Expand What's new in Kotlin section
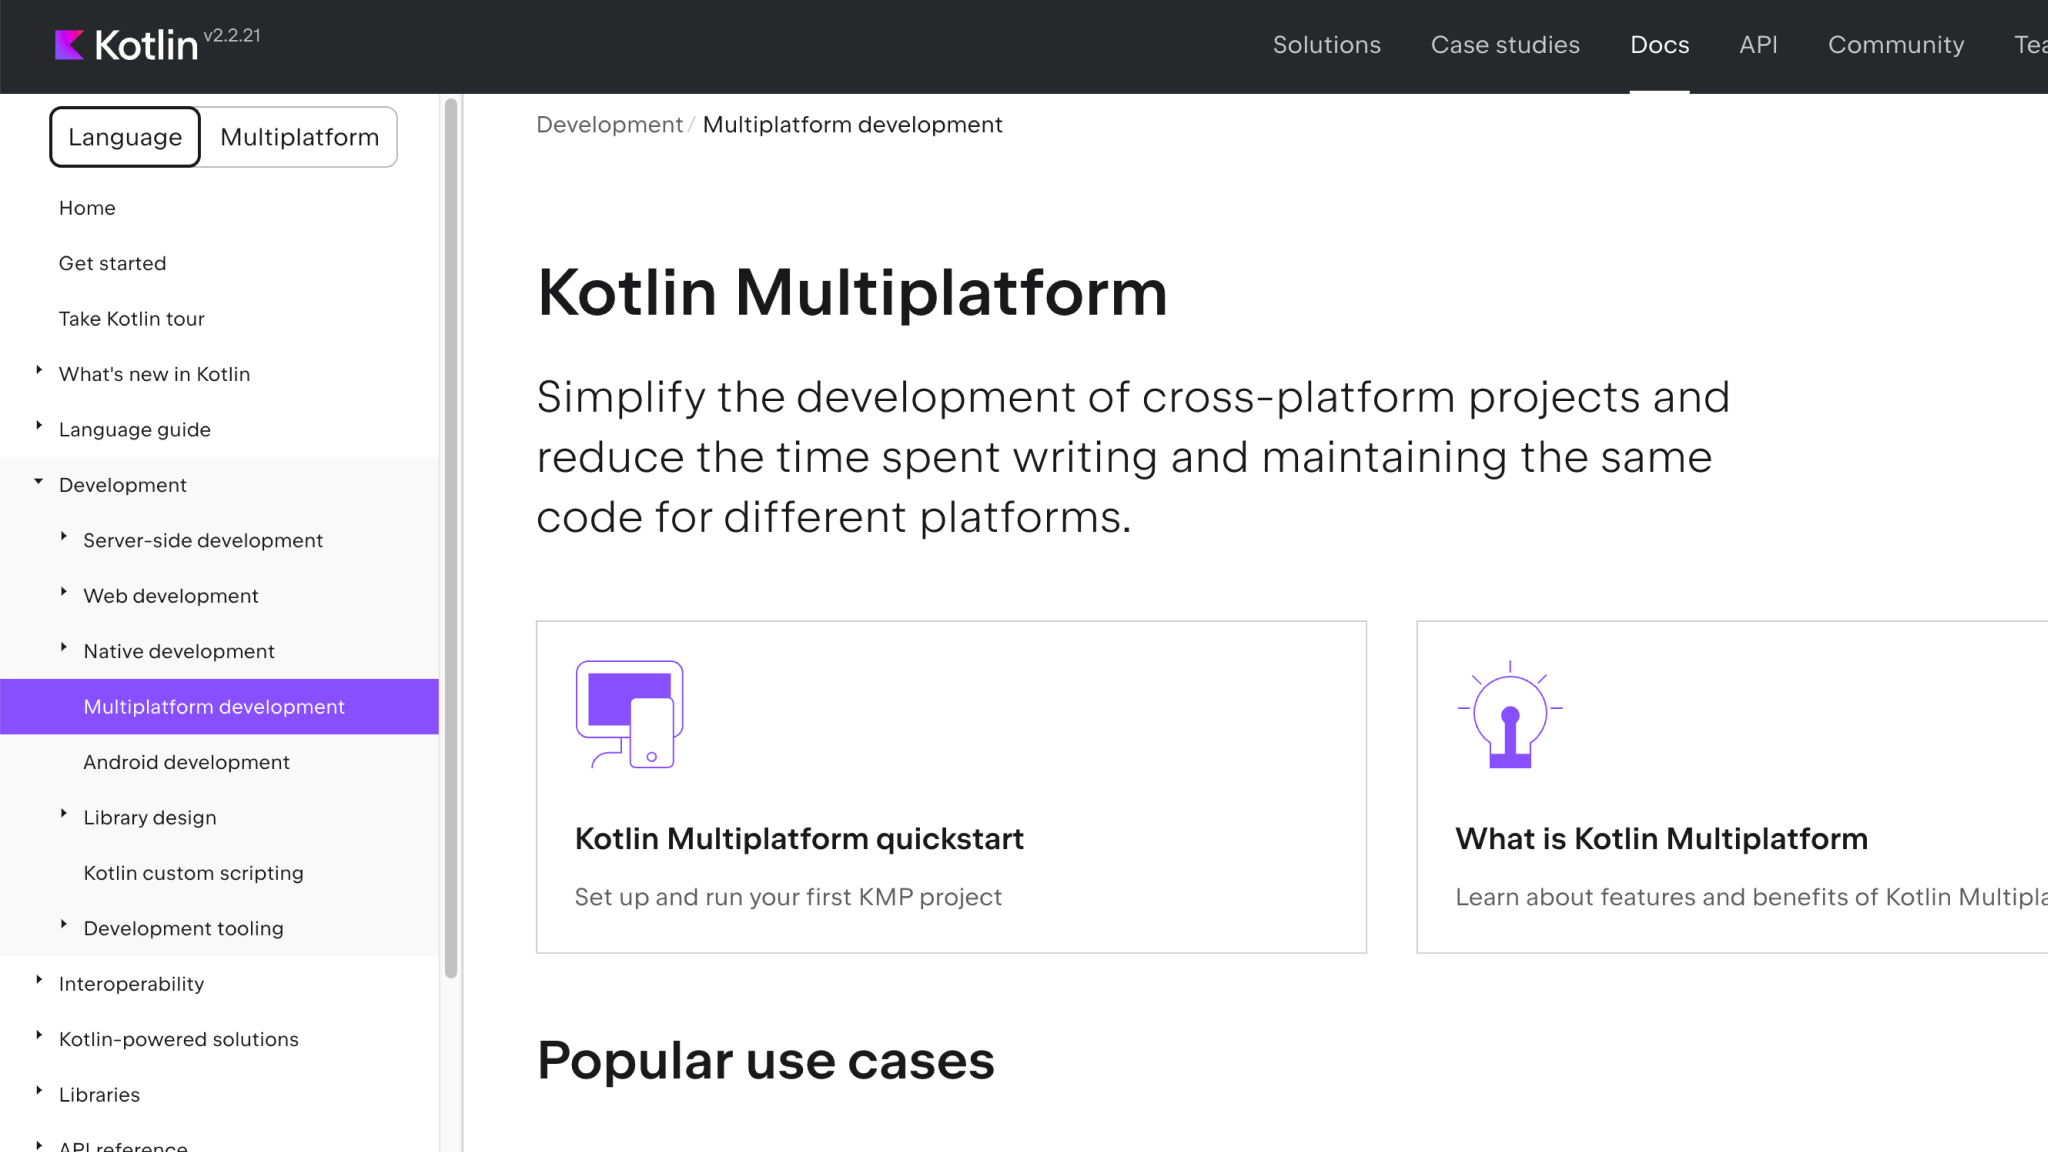 pos(39,371)
